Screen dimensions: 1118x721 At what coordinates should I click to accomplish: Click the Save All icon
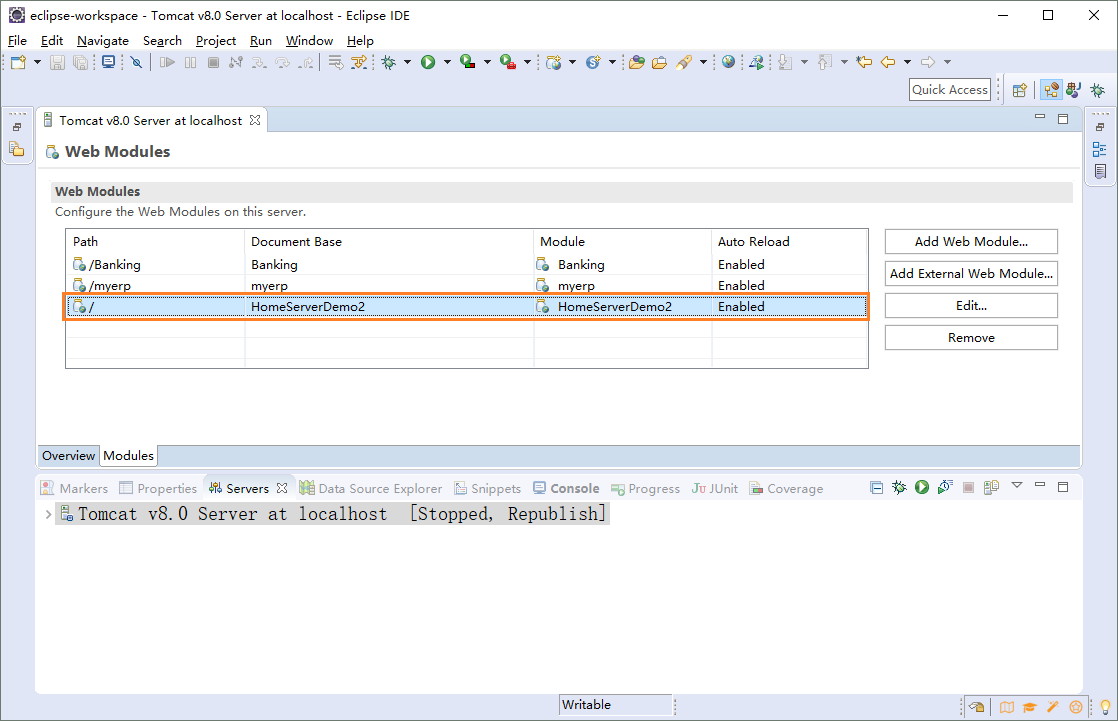pyautogui.click(x=81, y=62)
